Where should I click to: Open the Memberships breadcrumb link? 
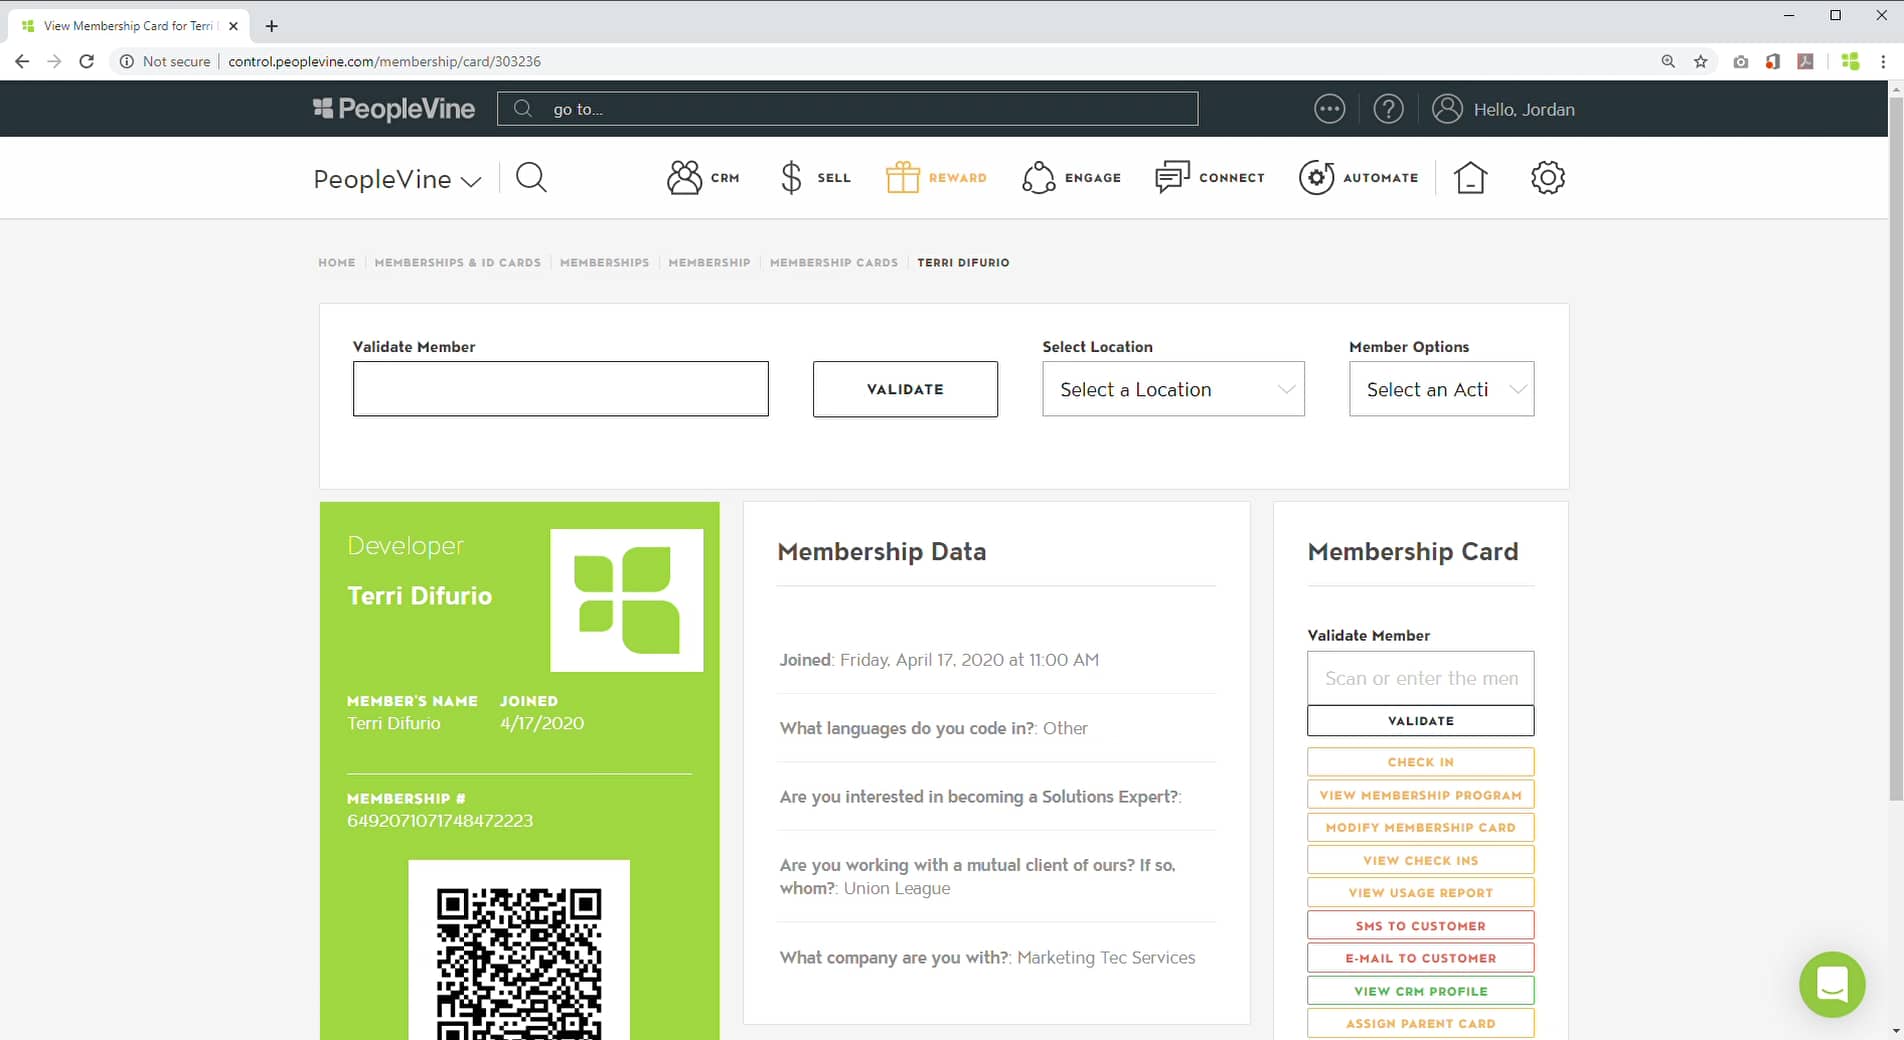(x=604, y=263)
